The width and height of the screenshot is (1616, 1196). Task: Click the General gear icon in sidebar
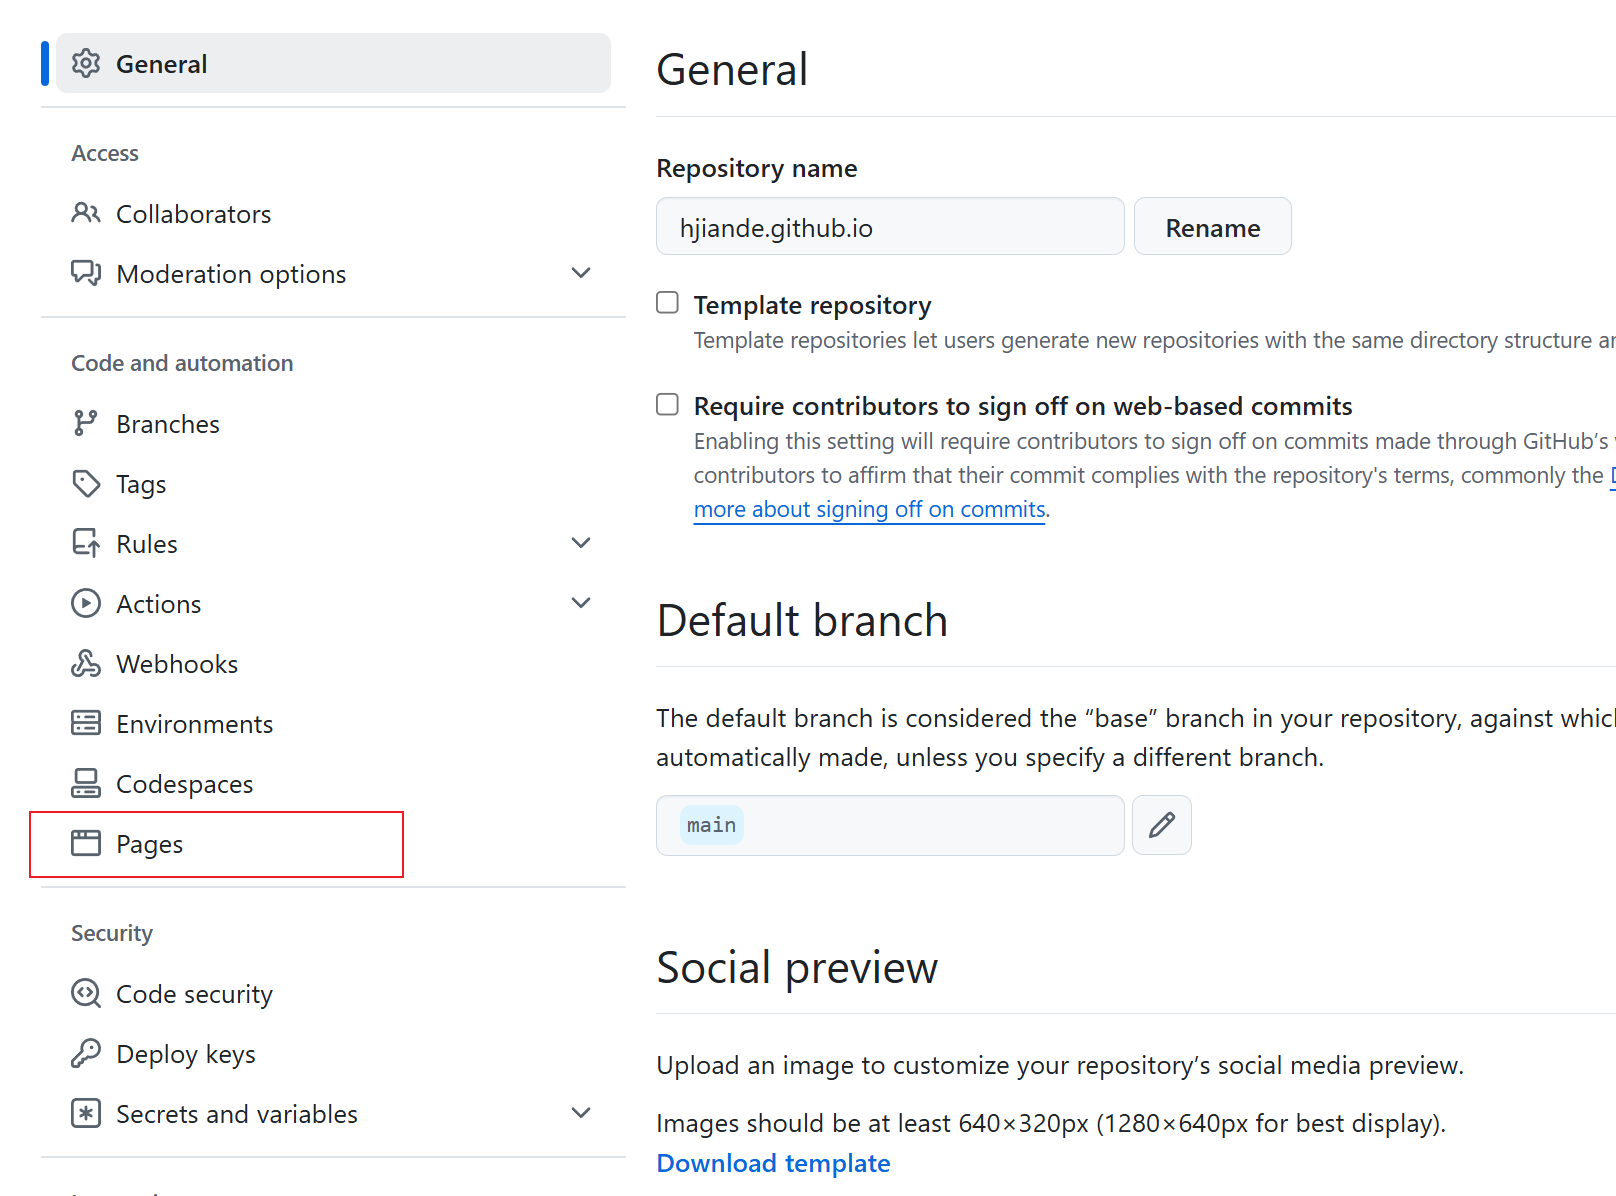click(86, 64)
